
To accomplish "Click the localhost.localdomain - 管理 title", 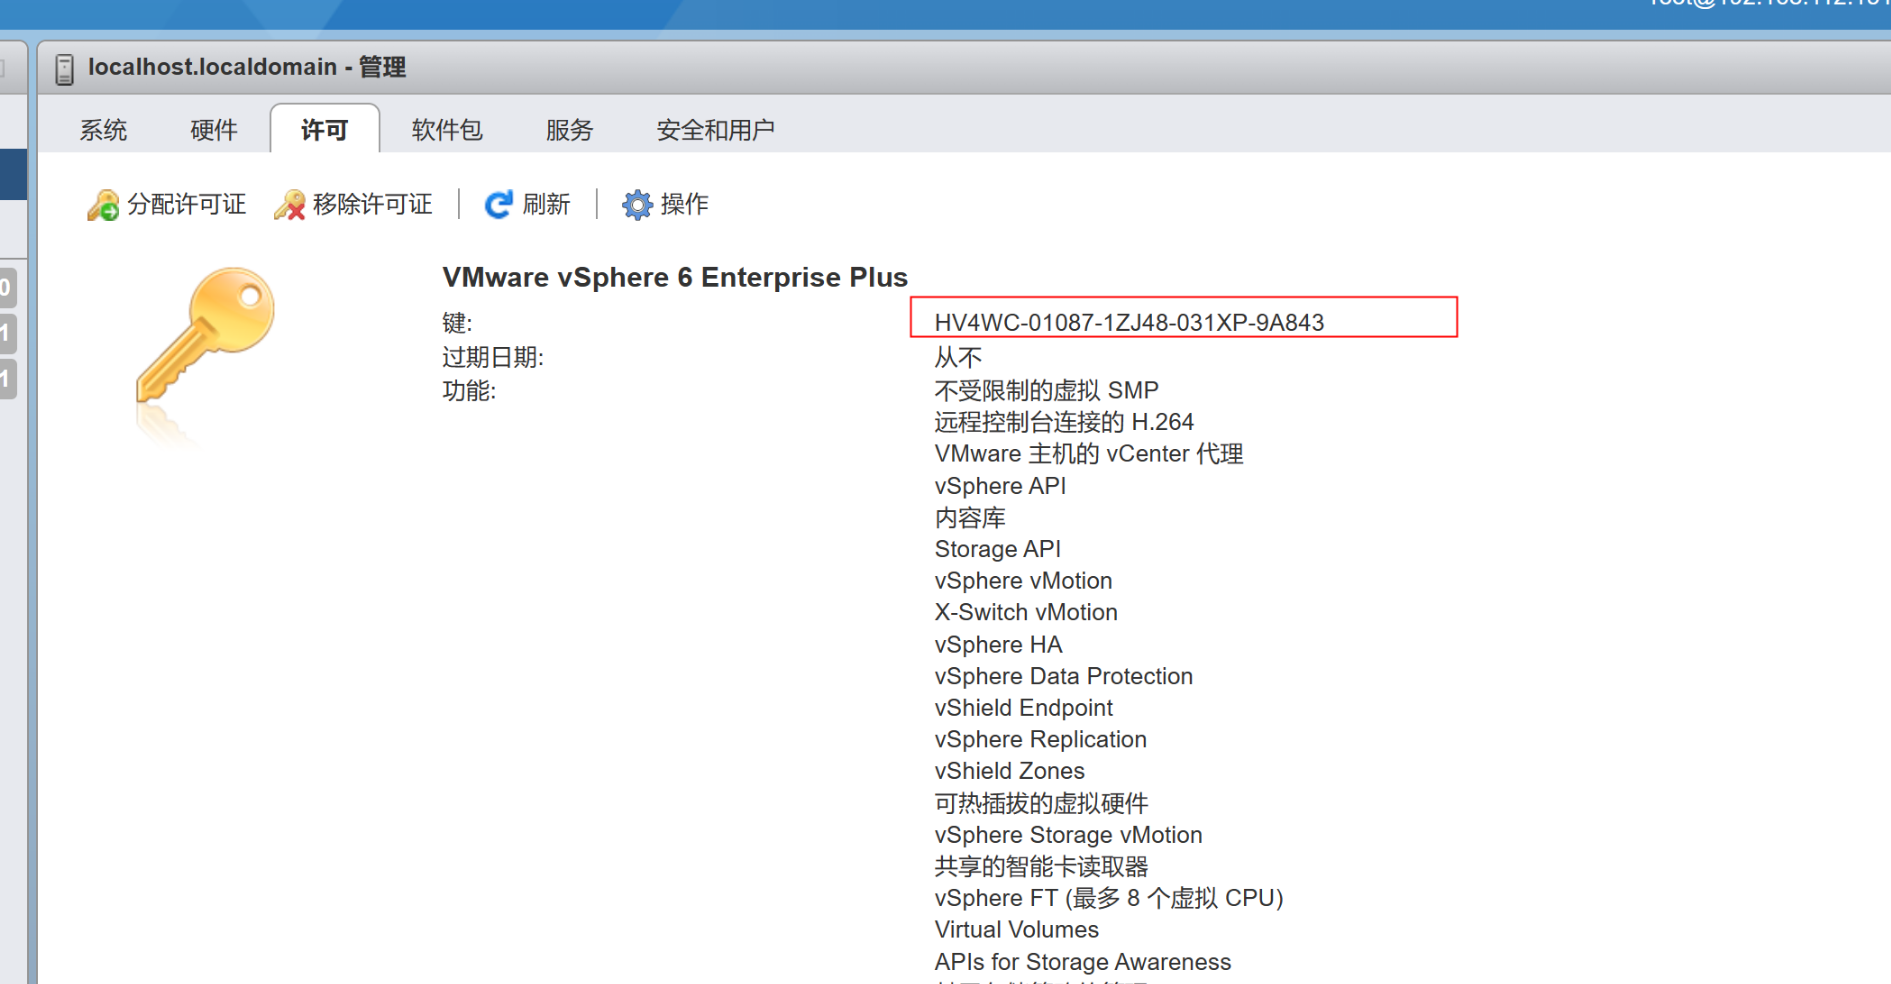I will [x=247, y=67].
